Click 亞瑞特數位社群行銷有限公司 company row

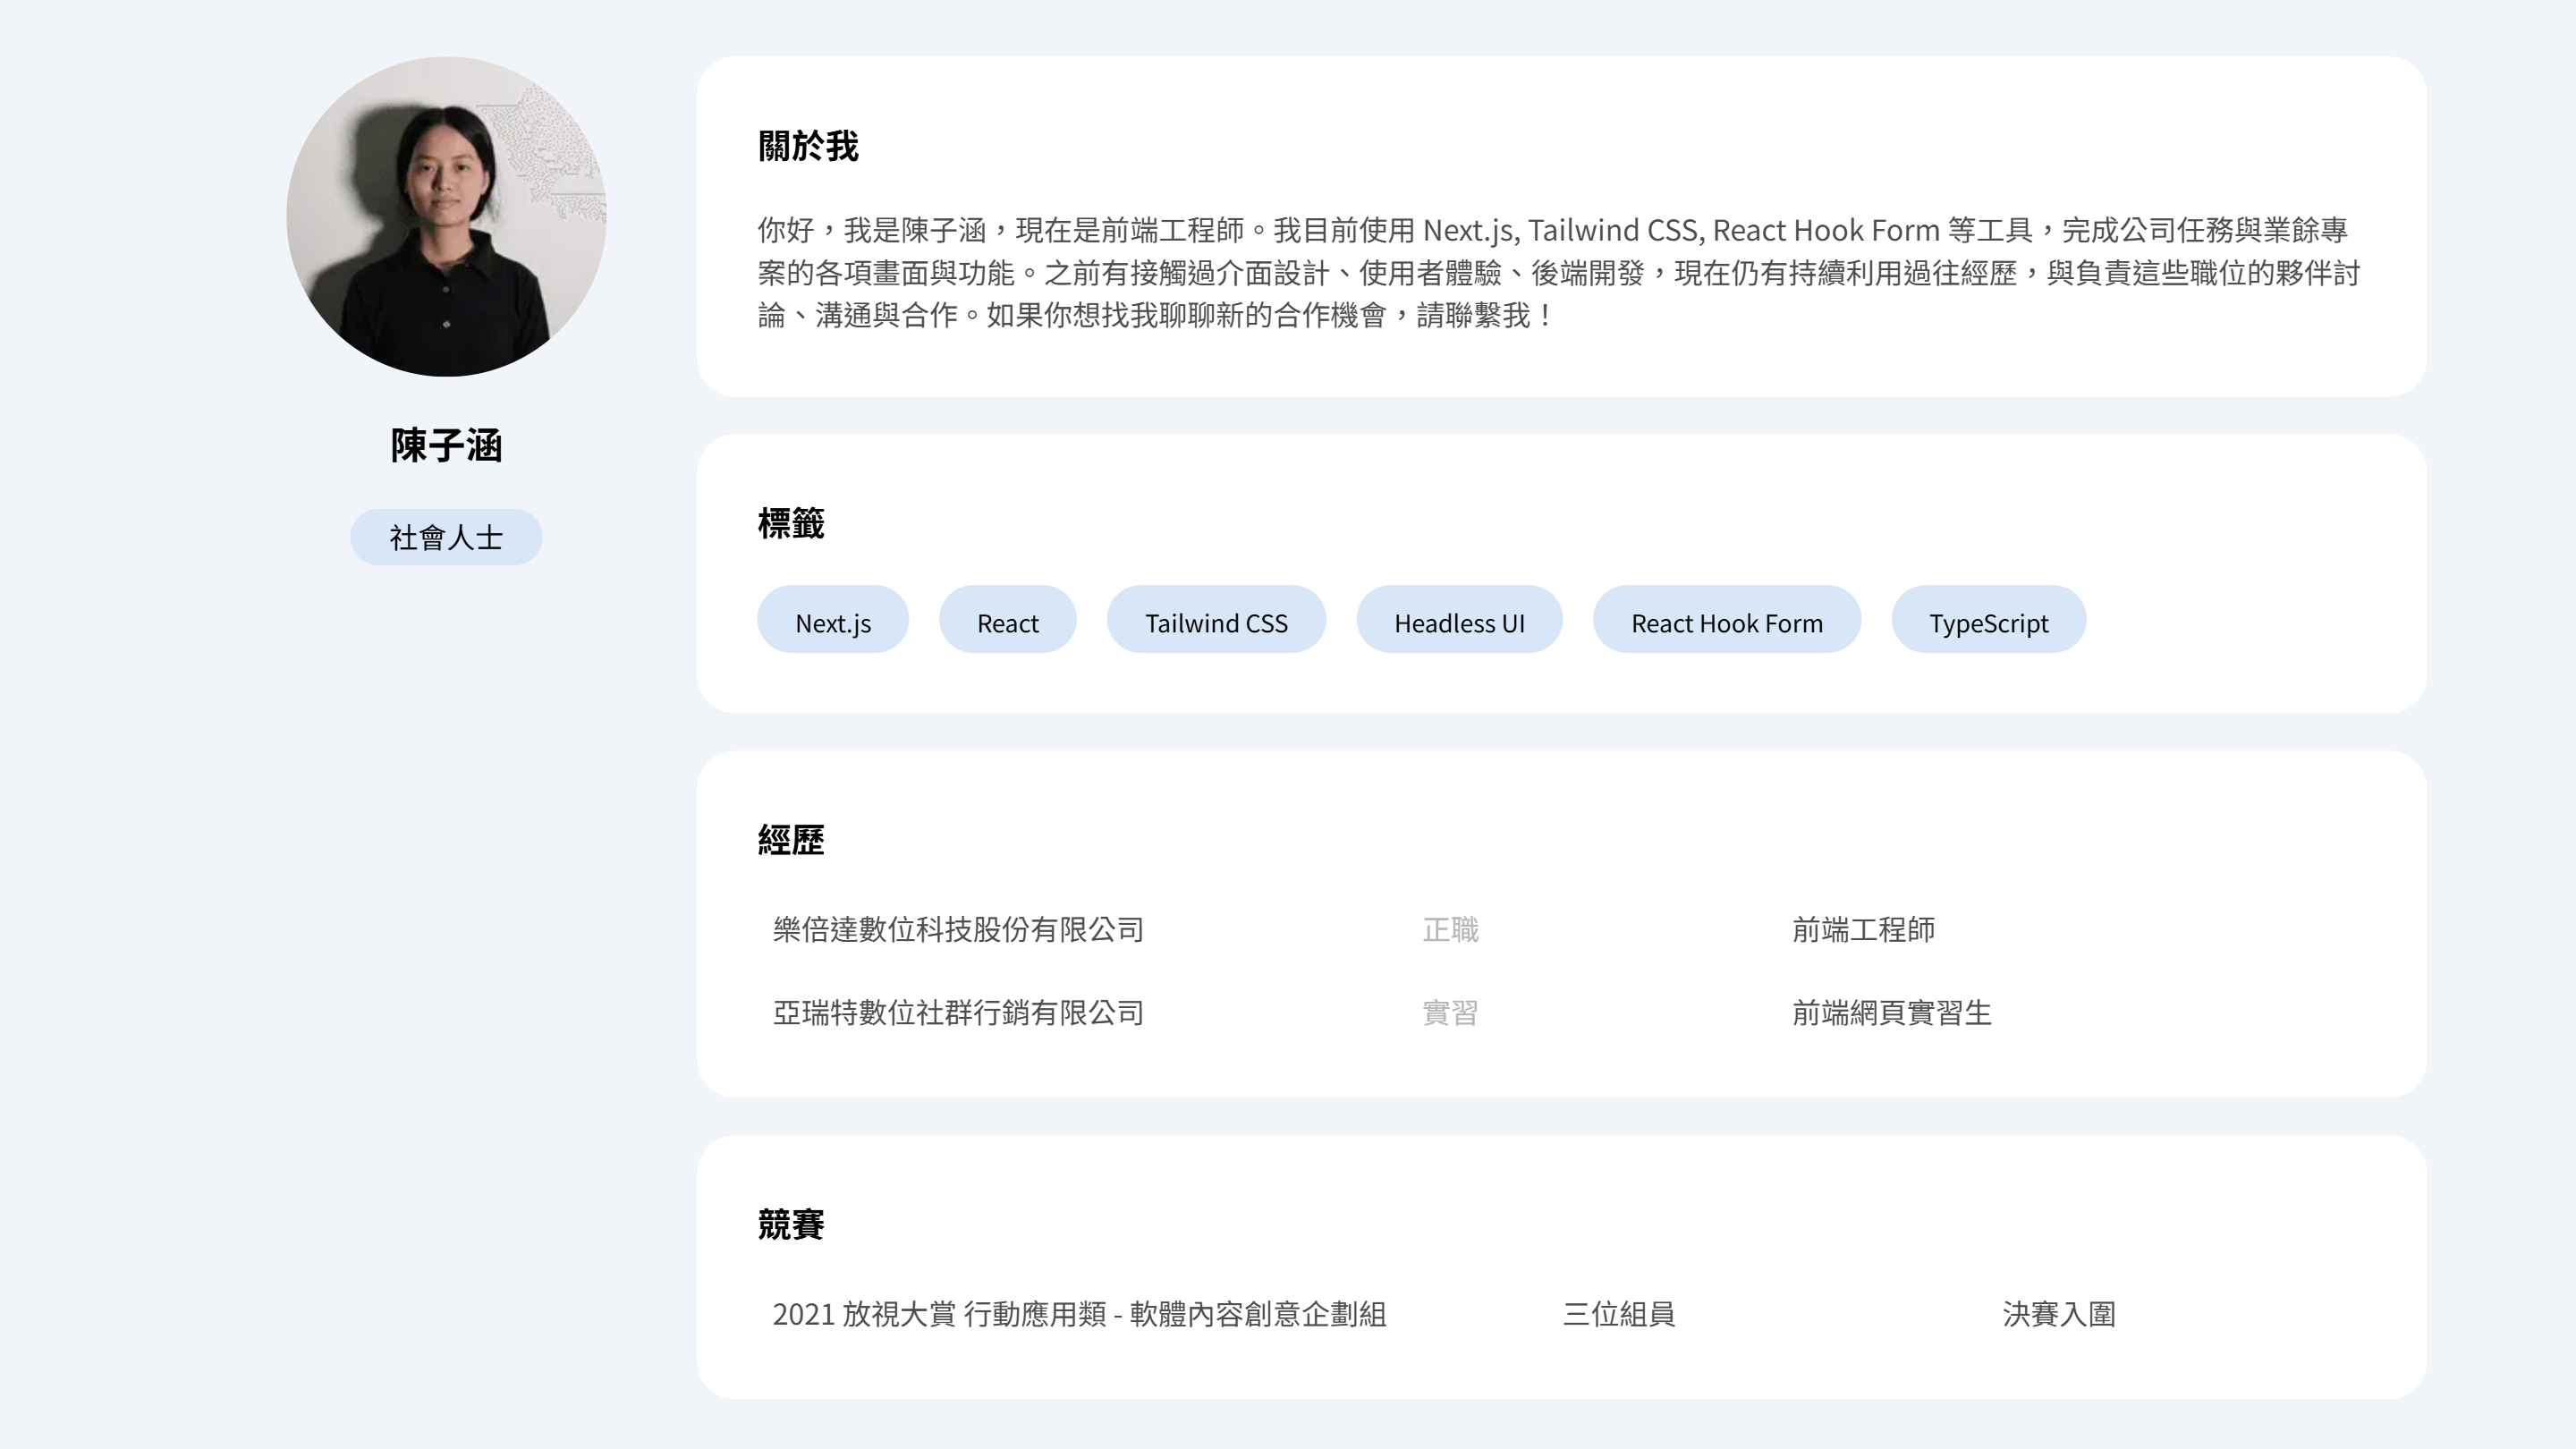958,1013
